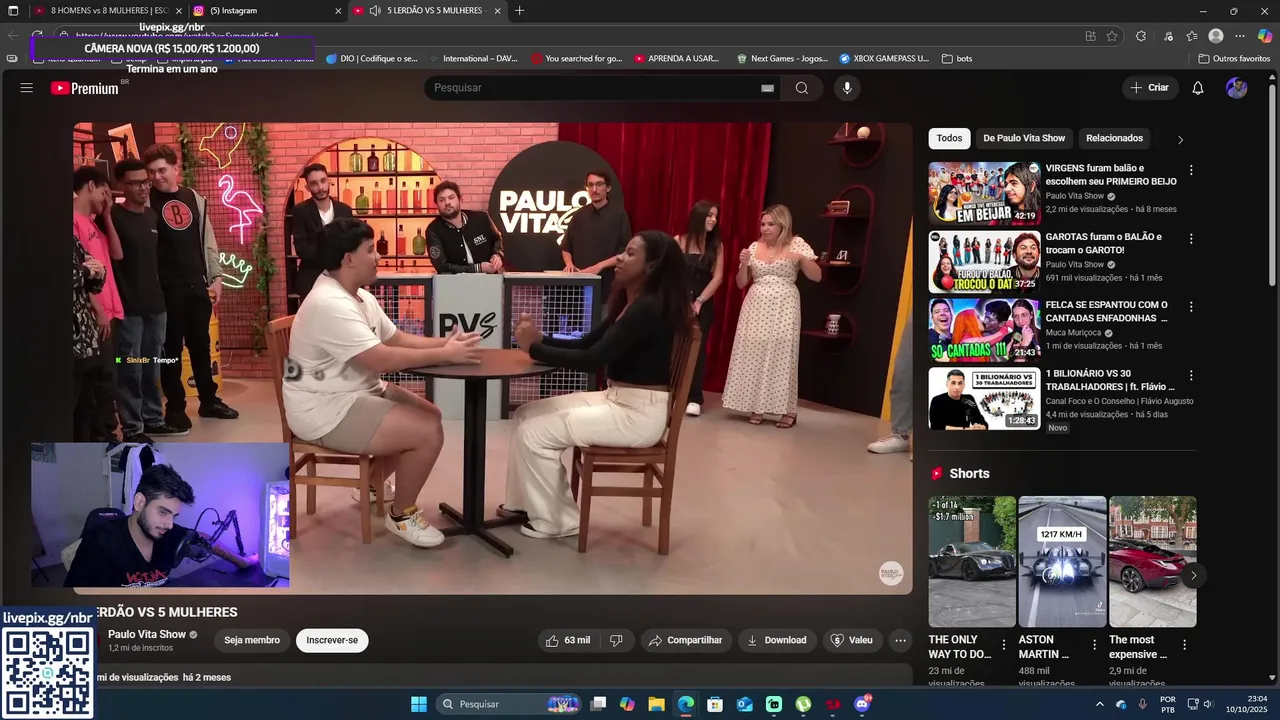The height and width of the screenshot is (720, 1280).
Task: Open options for GAROTAS furam o BALÃO video
Action: pos(1191,239)
